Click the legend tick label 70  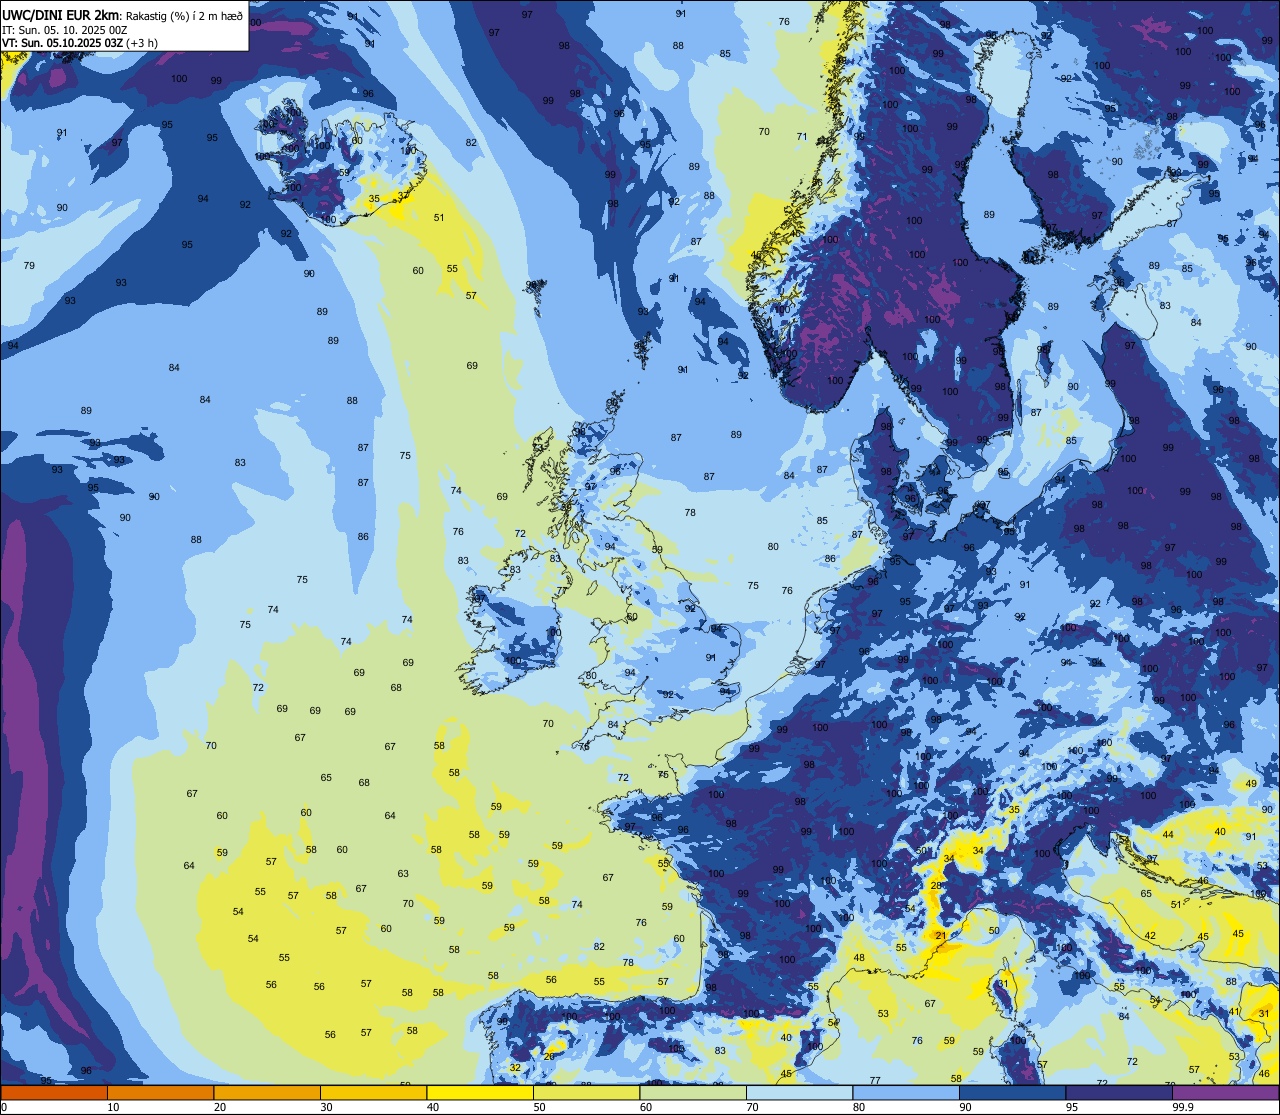(752, 1107)
